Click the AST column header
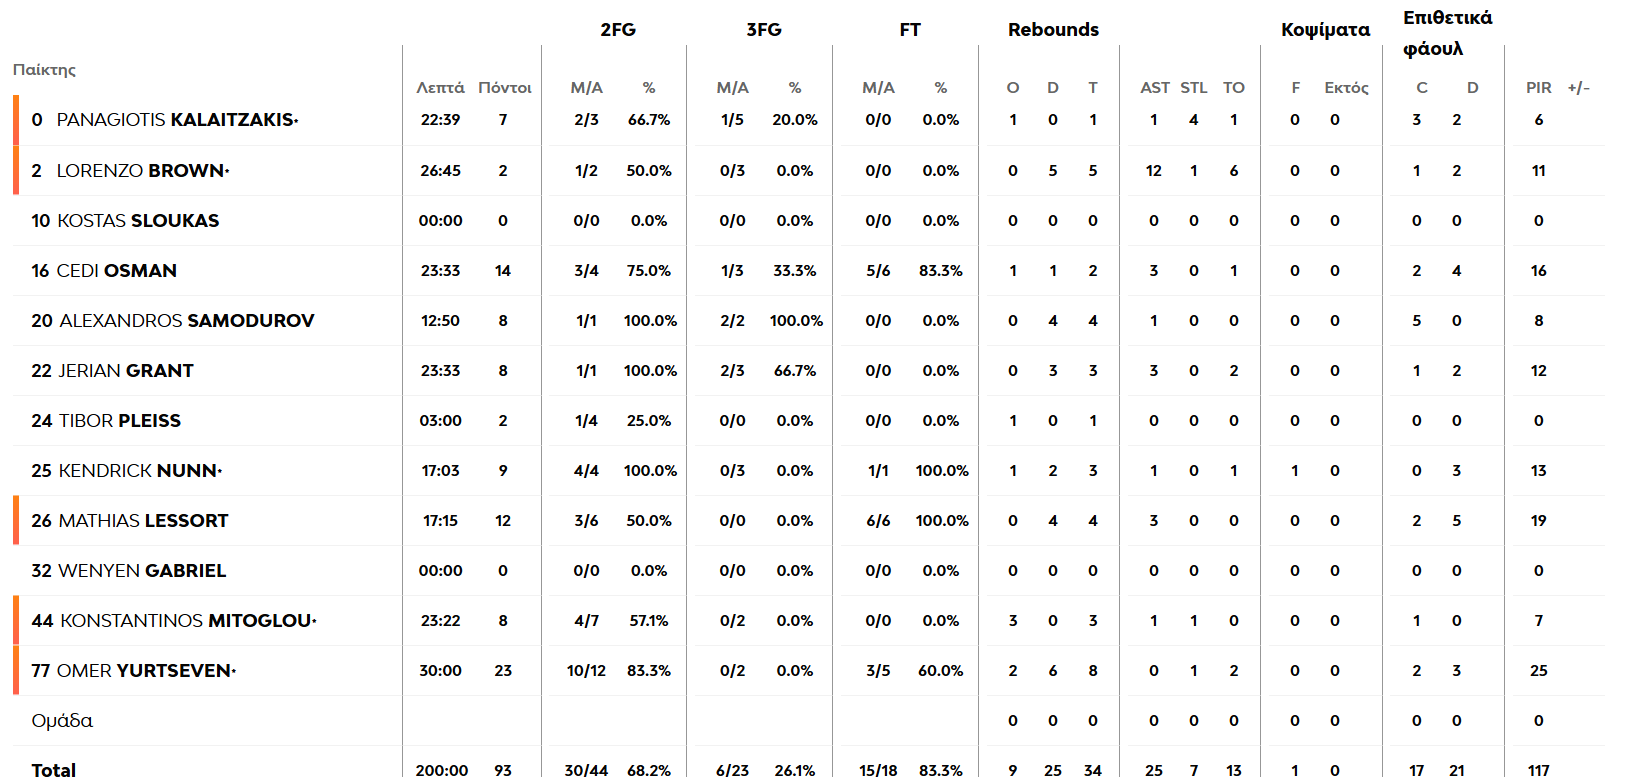1633x777 pixels. [1154, 88]
